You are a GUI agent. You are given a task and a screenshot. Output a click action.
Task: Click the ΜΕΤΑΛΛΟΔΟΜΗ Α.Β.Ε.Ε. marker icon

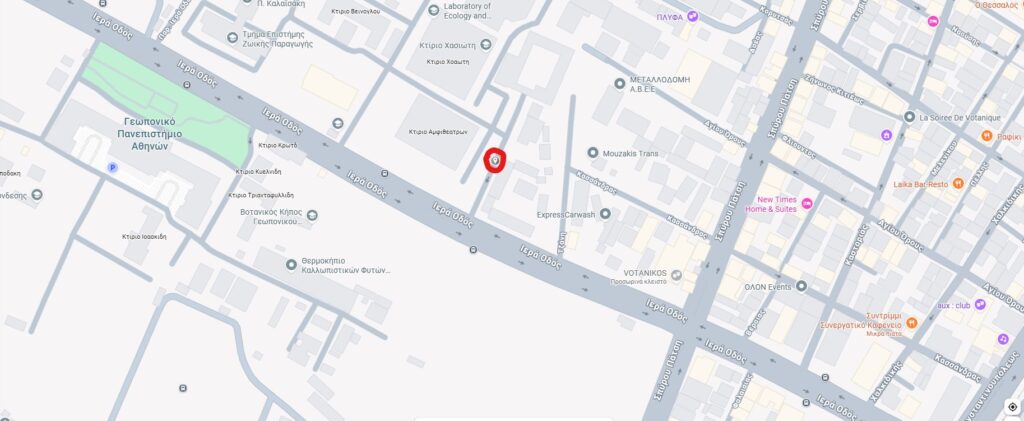(620, 84)
